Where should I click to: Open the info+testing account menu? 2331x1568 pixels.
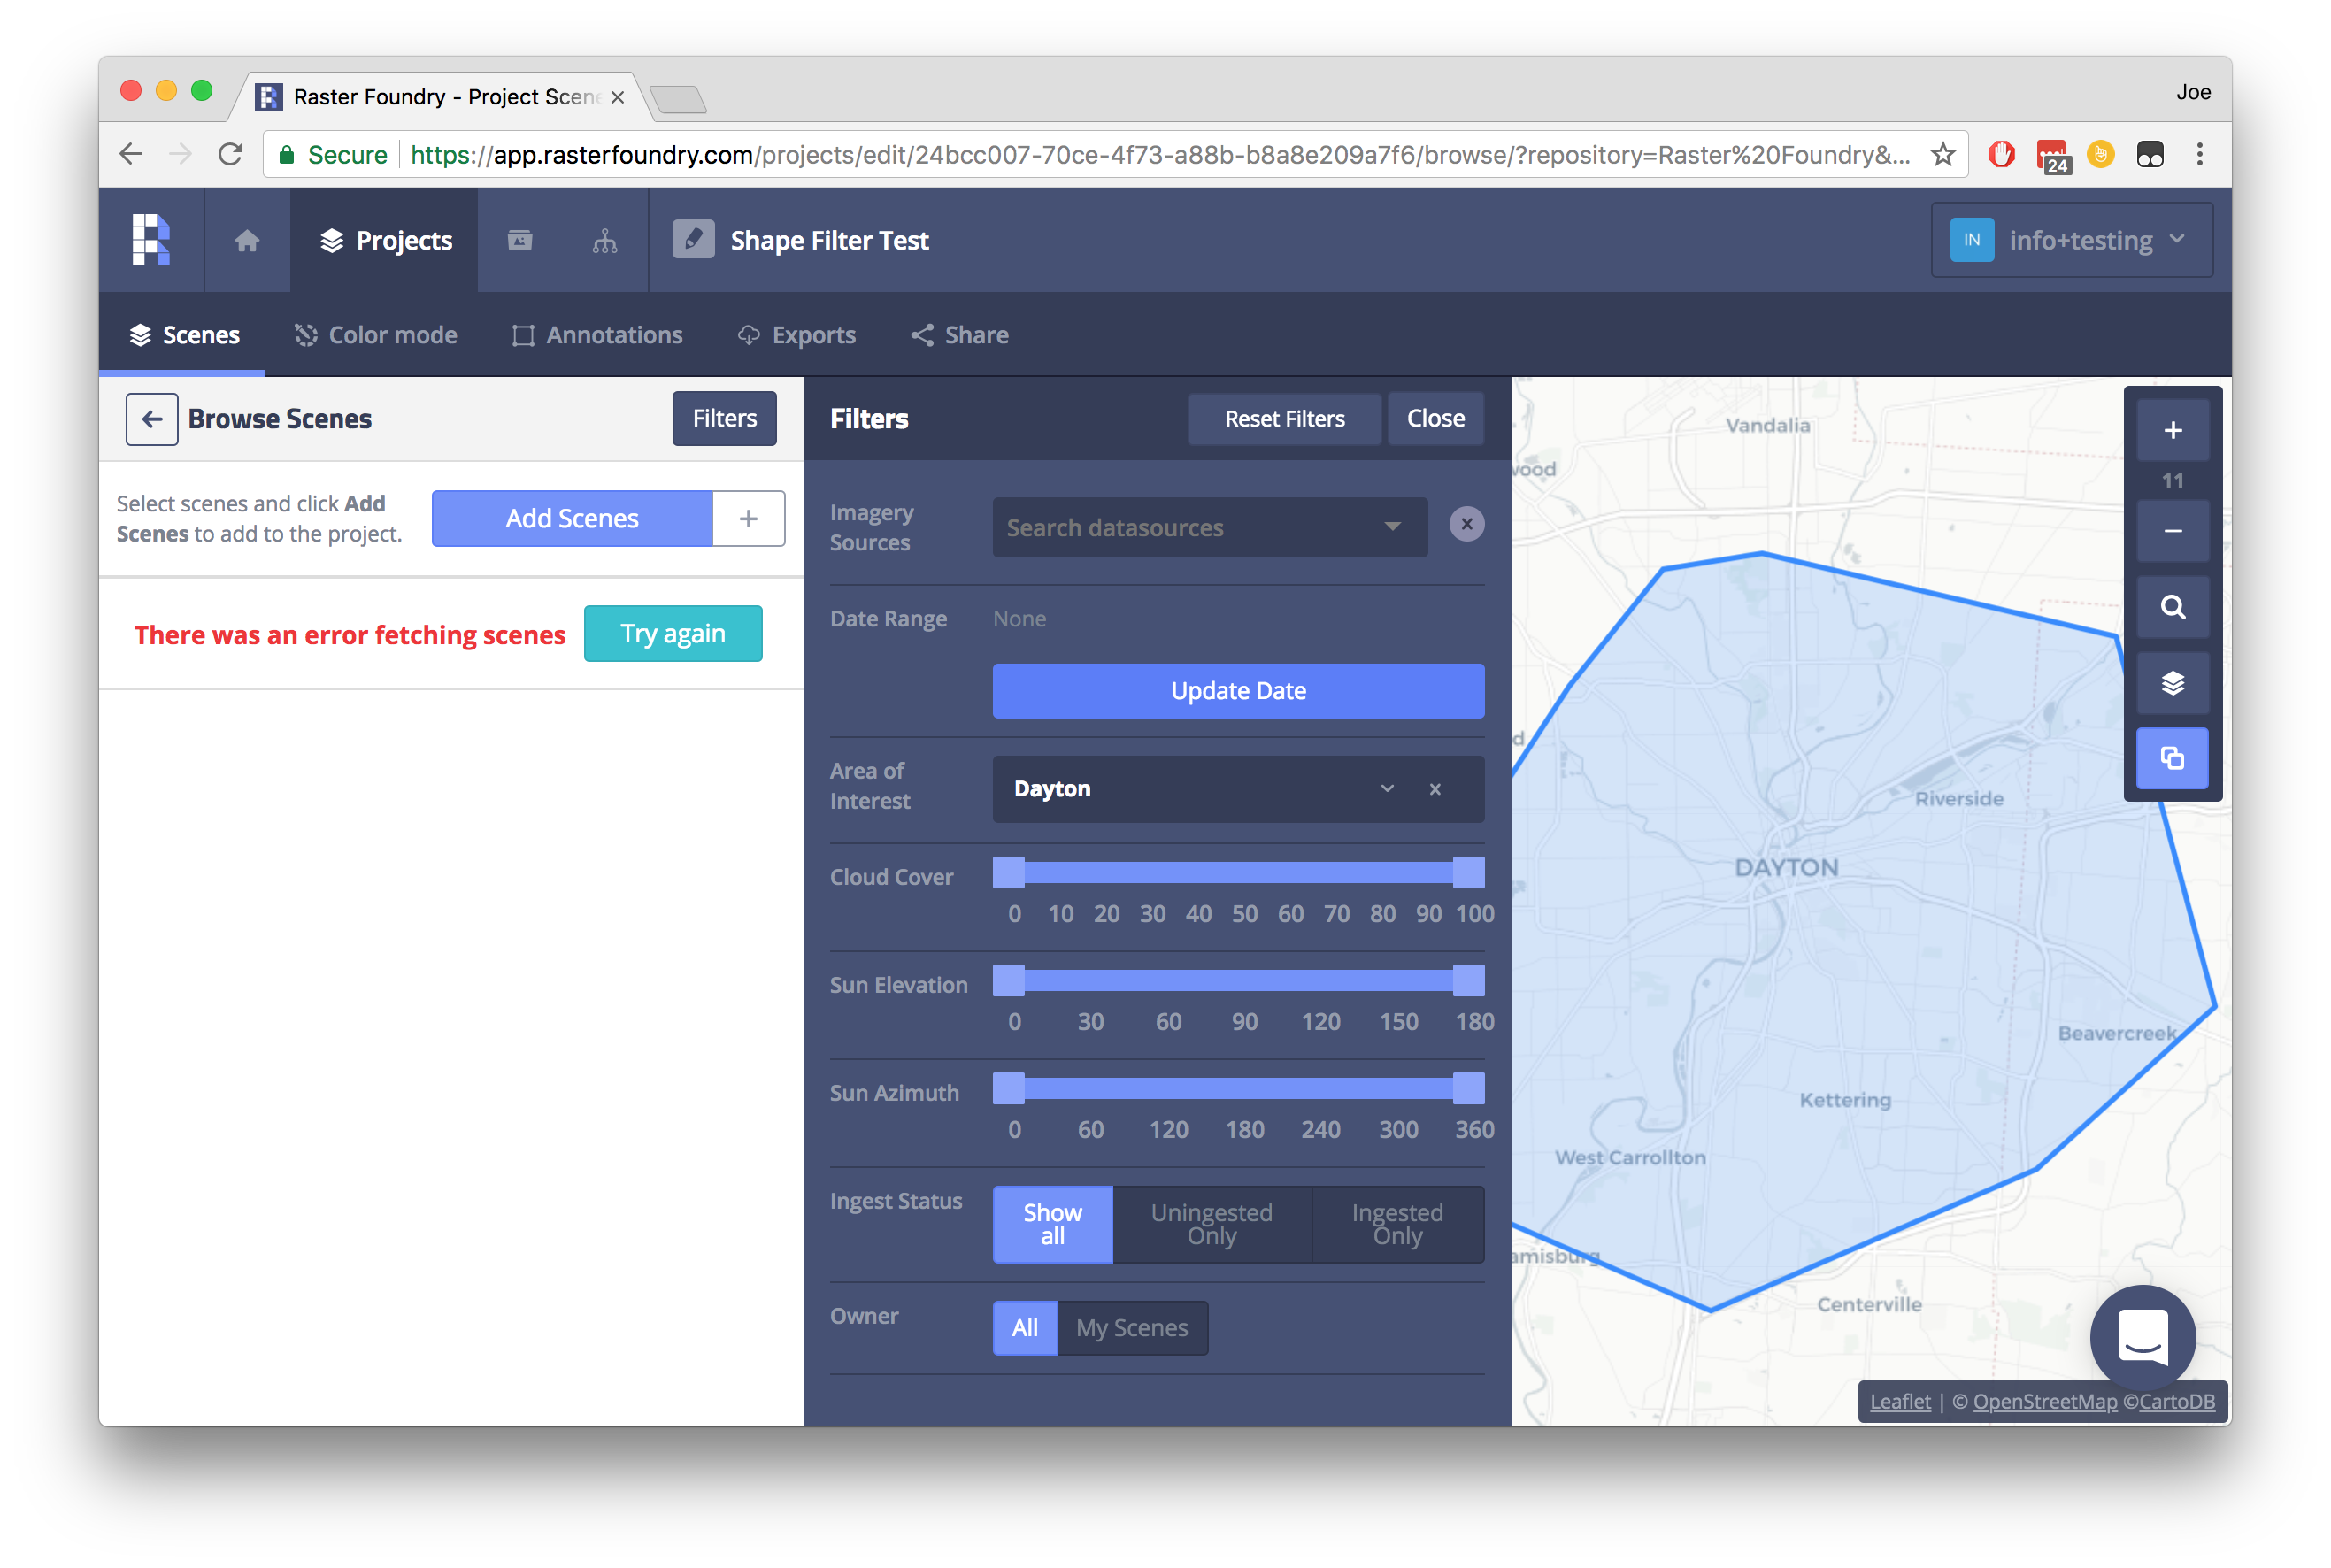point(2071,240)
